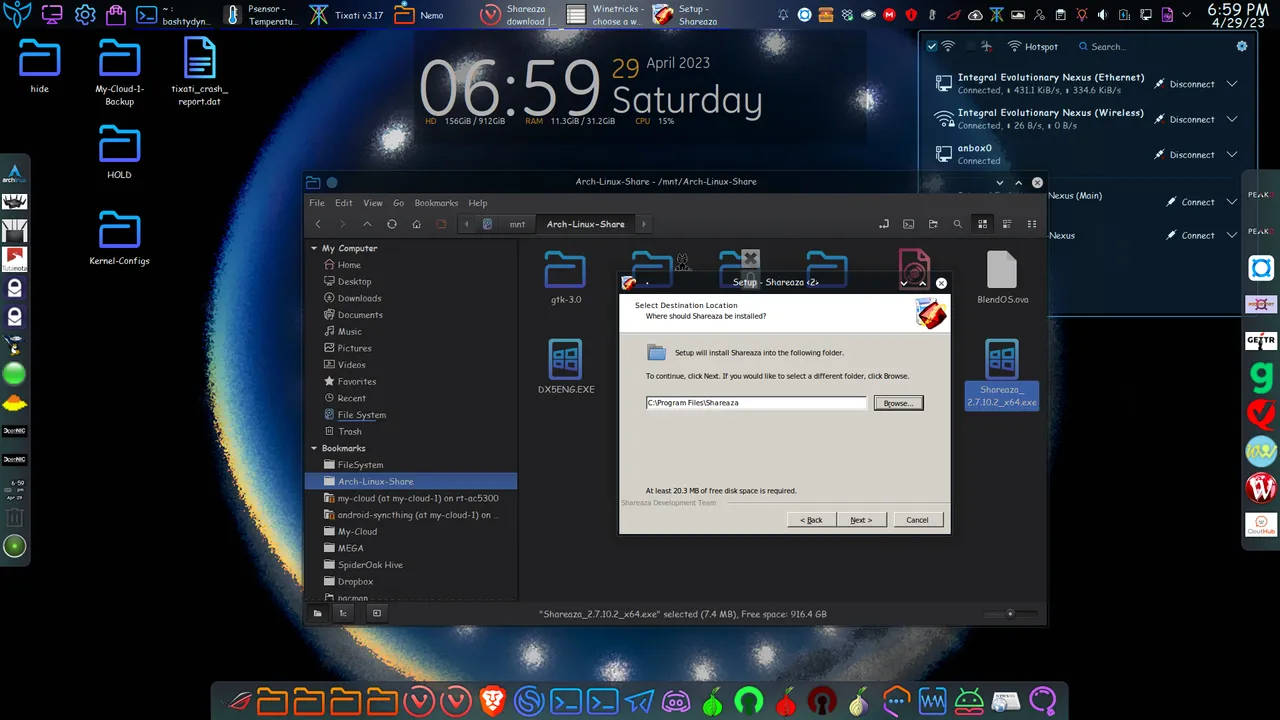Switch Nemo to icon view
Image resolution: width=1280 pixels, height=720 pixels.
coord(982,224)
